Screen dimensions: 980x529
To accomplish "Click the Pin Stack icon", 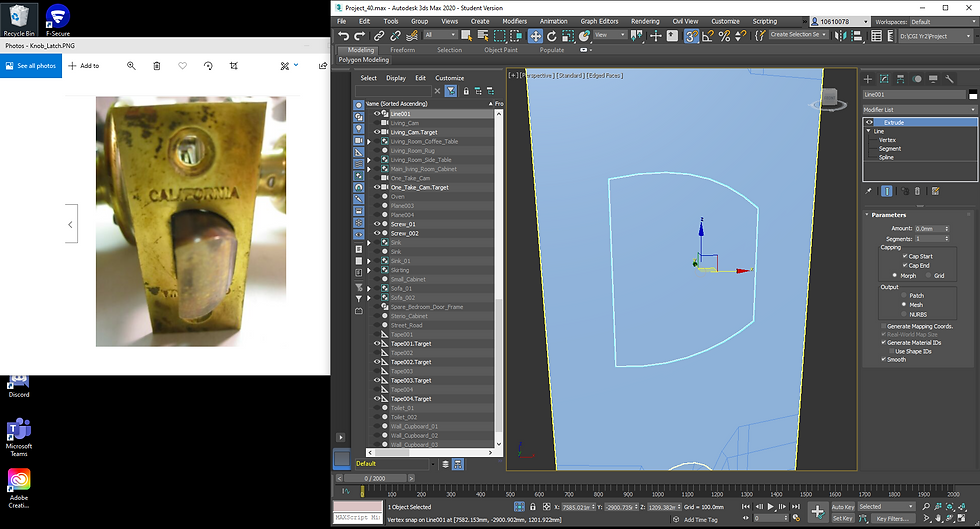I will [868, 191].
